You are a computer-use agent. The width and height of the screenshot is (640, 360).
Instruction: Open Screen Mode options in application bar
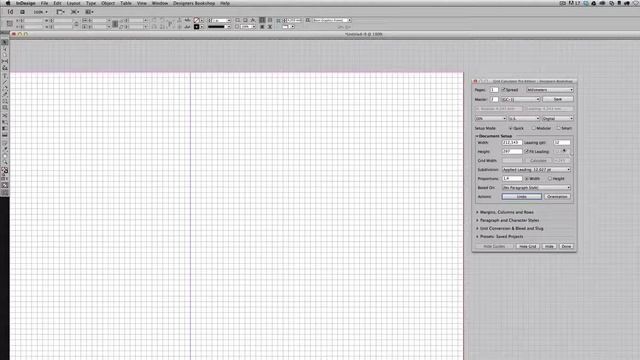[x=75, y=12]
